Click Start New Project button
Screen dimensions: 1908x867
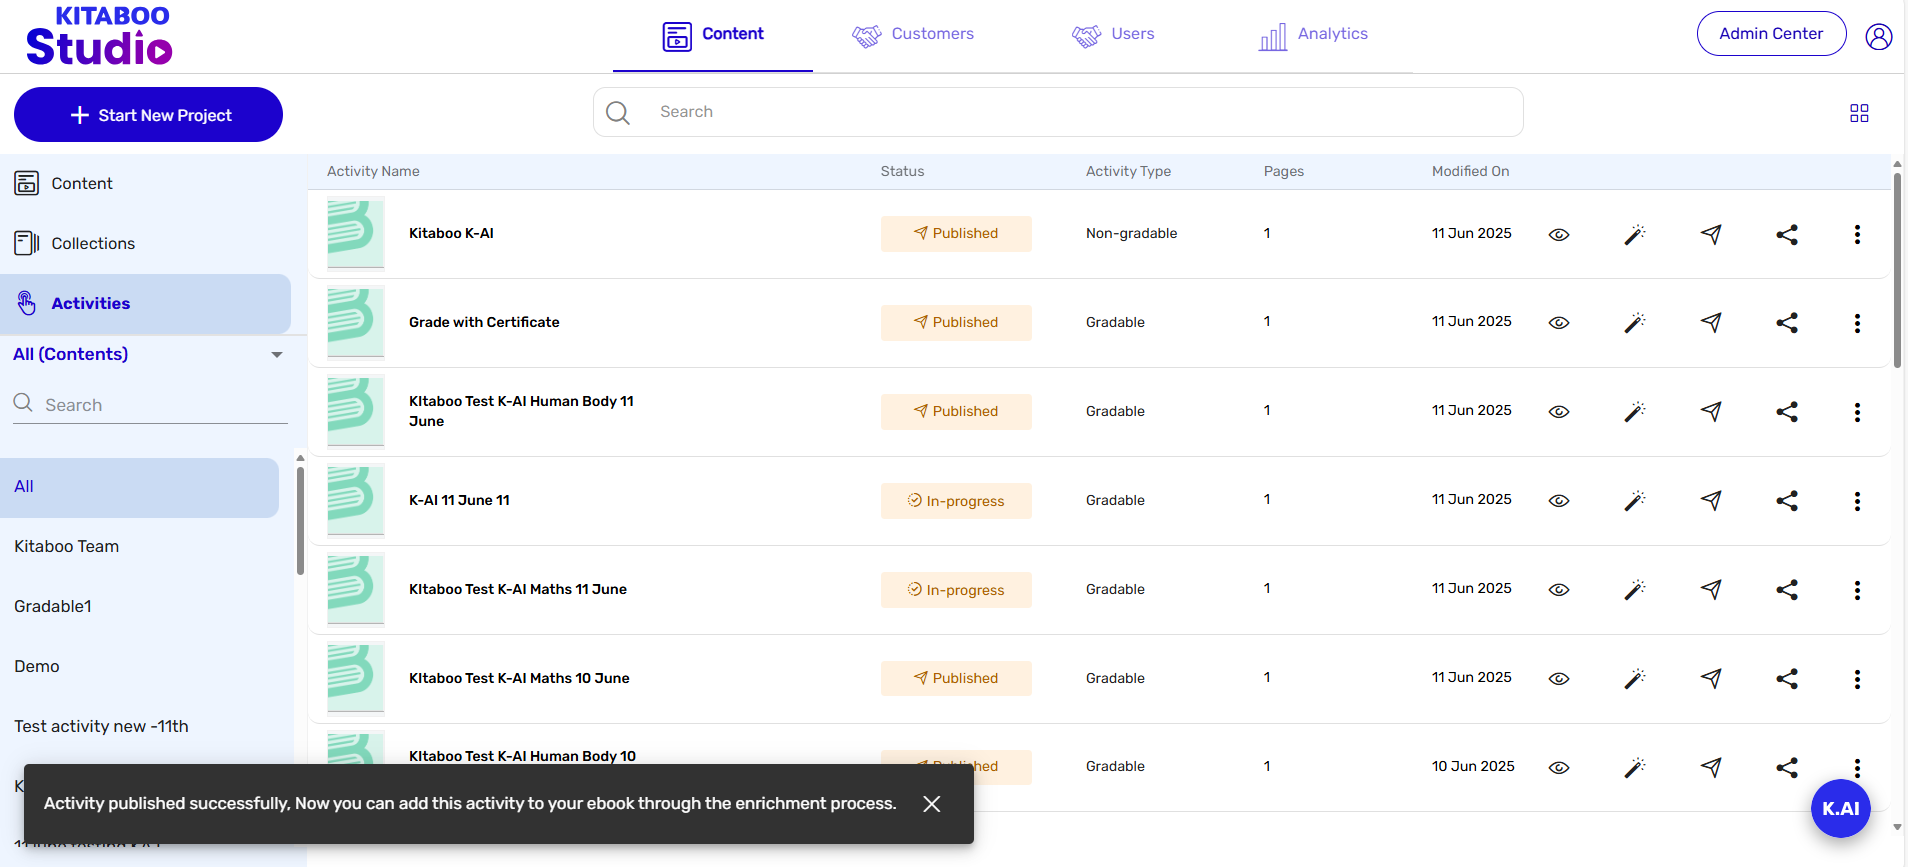(148, 115)
